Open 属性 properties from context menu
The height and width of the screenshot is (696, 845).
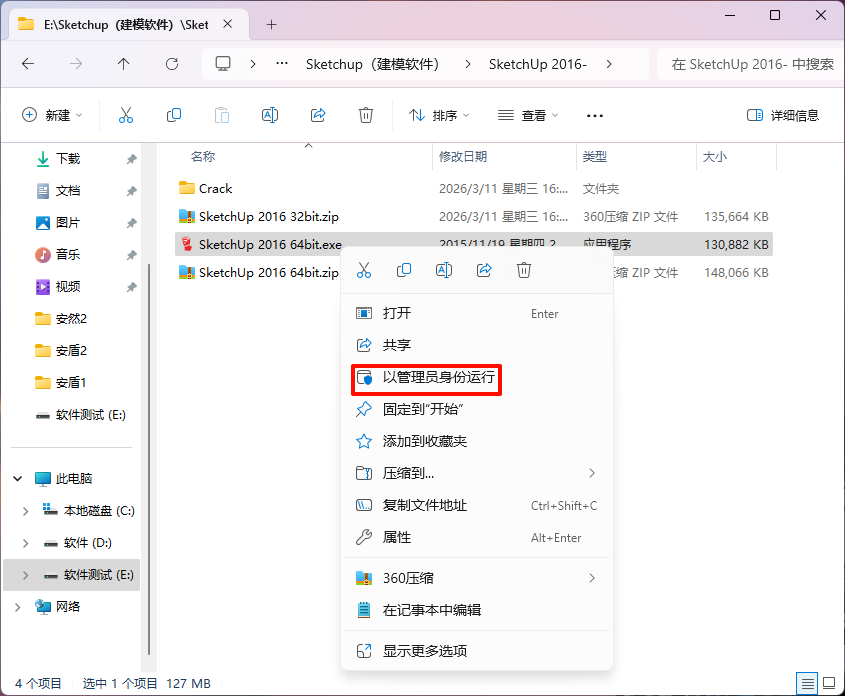pos(476,538)
